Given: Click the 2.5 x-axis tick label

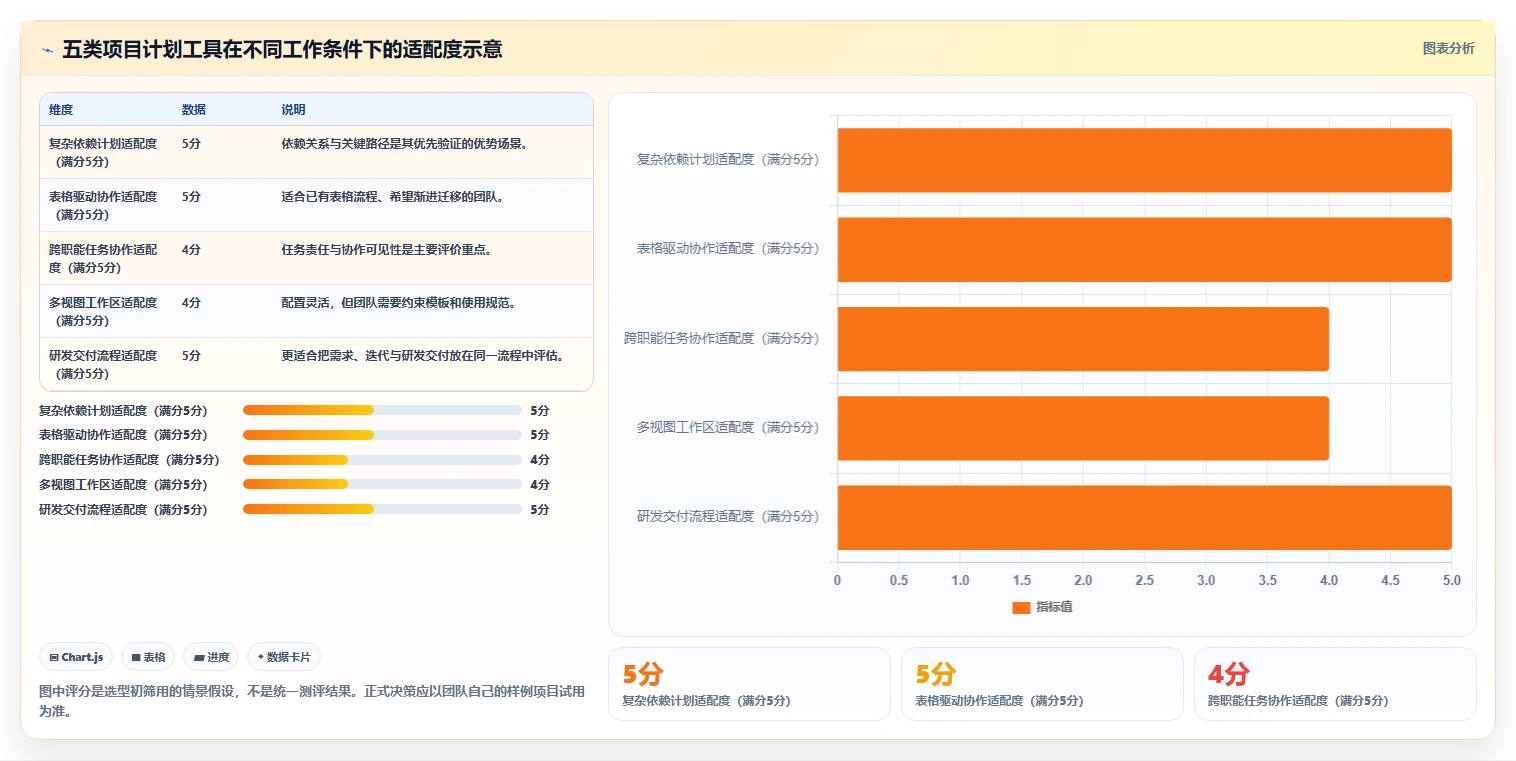Looking at the screenshot, I should [1144, 580].
